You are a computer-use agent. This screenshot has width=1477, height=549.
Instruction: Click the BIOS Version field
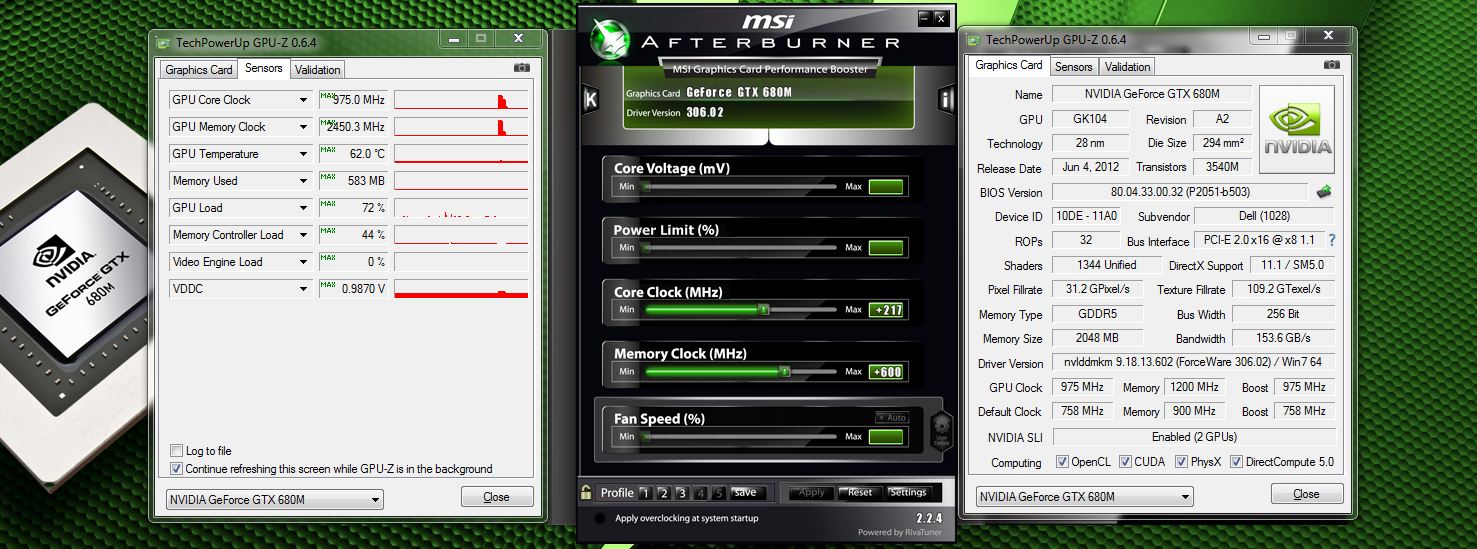tap(1180, 192)
